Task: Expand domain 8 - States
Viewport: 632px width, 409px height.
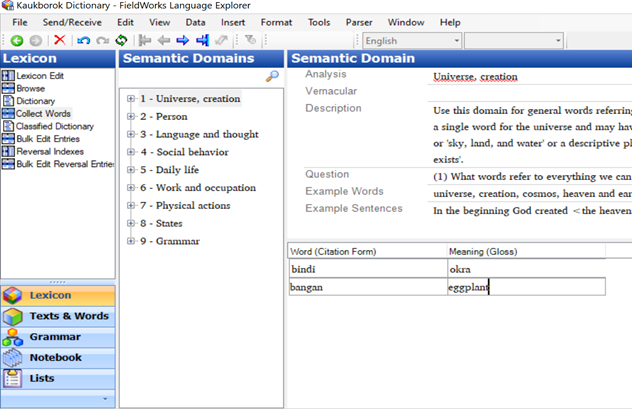Action: (131, 223)
